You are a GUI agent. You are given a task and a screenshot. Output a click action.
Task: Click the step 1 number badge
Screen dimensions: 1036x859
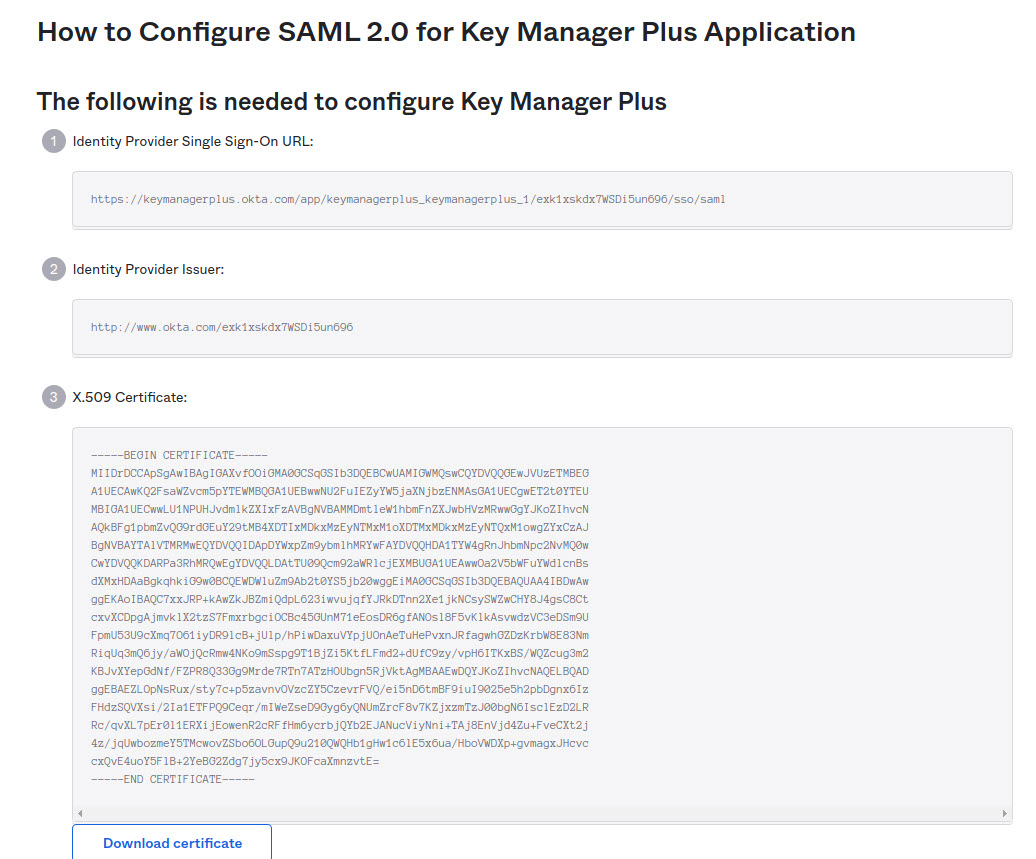point(54,141)
